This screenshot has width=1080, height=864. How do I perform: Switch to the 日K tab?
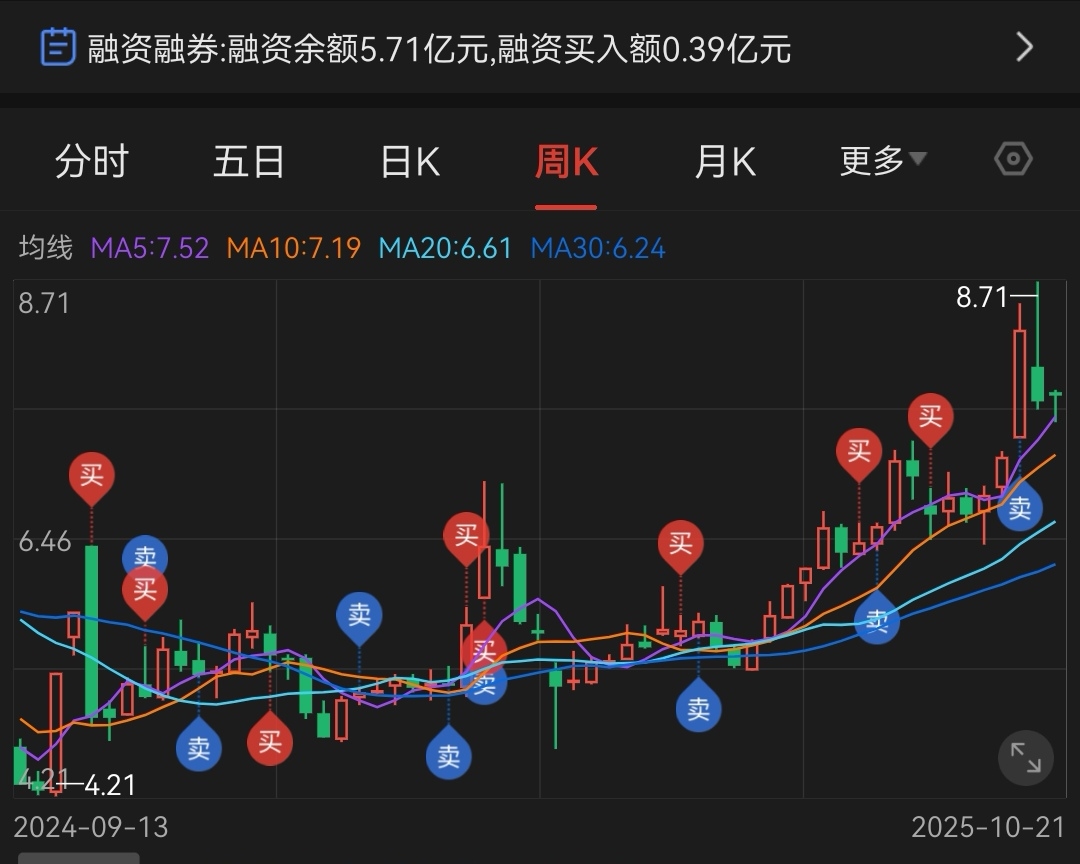(x=410, y=161)
